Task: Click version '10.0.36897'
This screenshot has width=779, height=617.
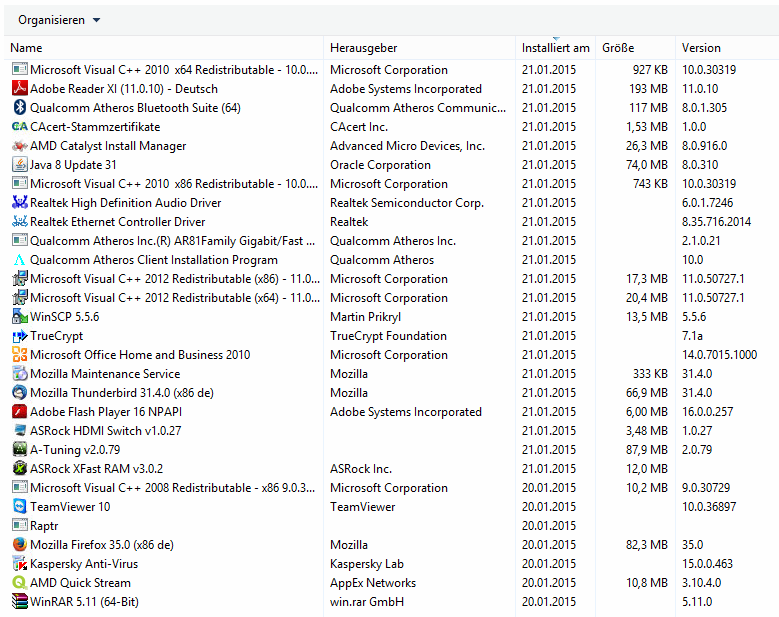Action: (709, 507)
